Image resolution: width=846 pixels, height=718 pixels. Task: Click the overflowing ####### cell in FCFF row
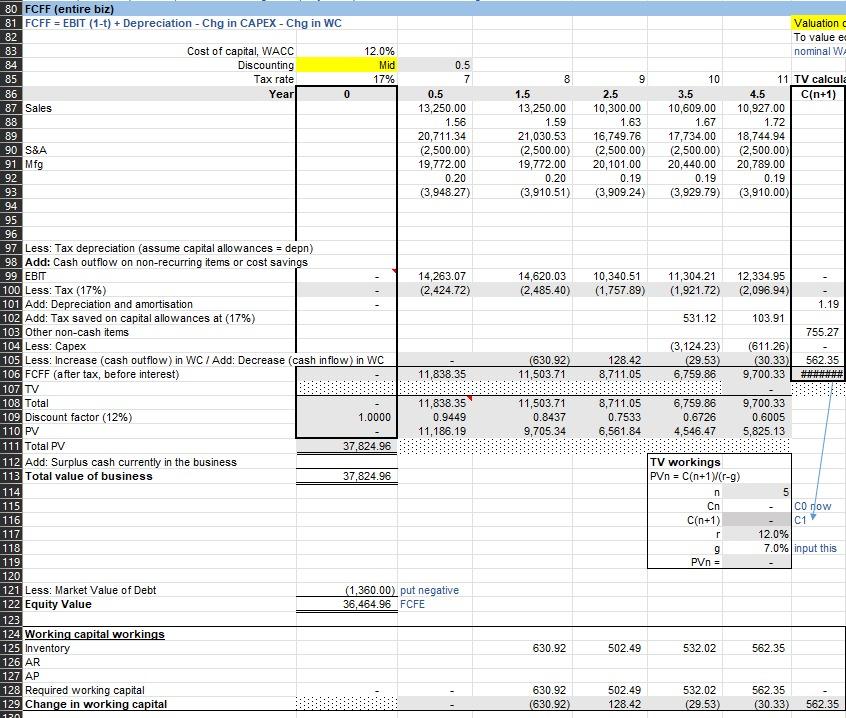[819, 374]
